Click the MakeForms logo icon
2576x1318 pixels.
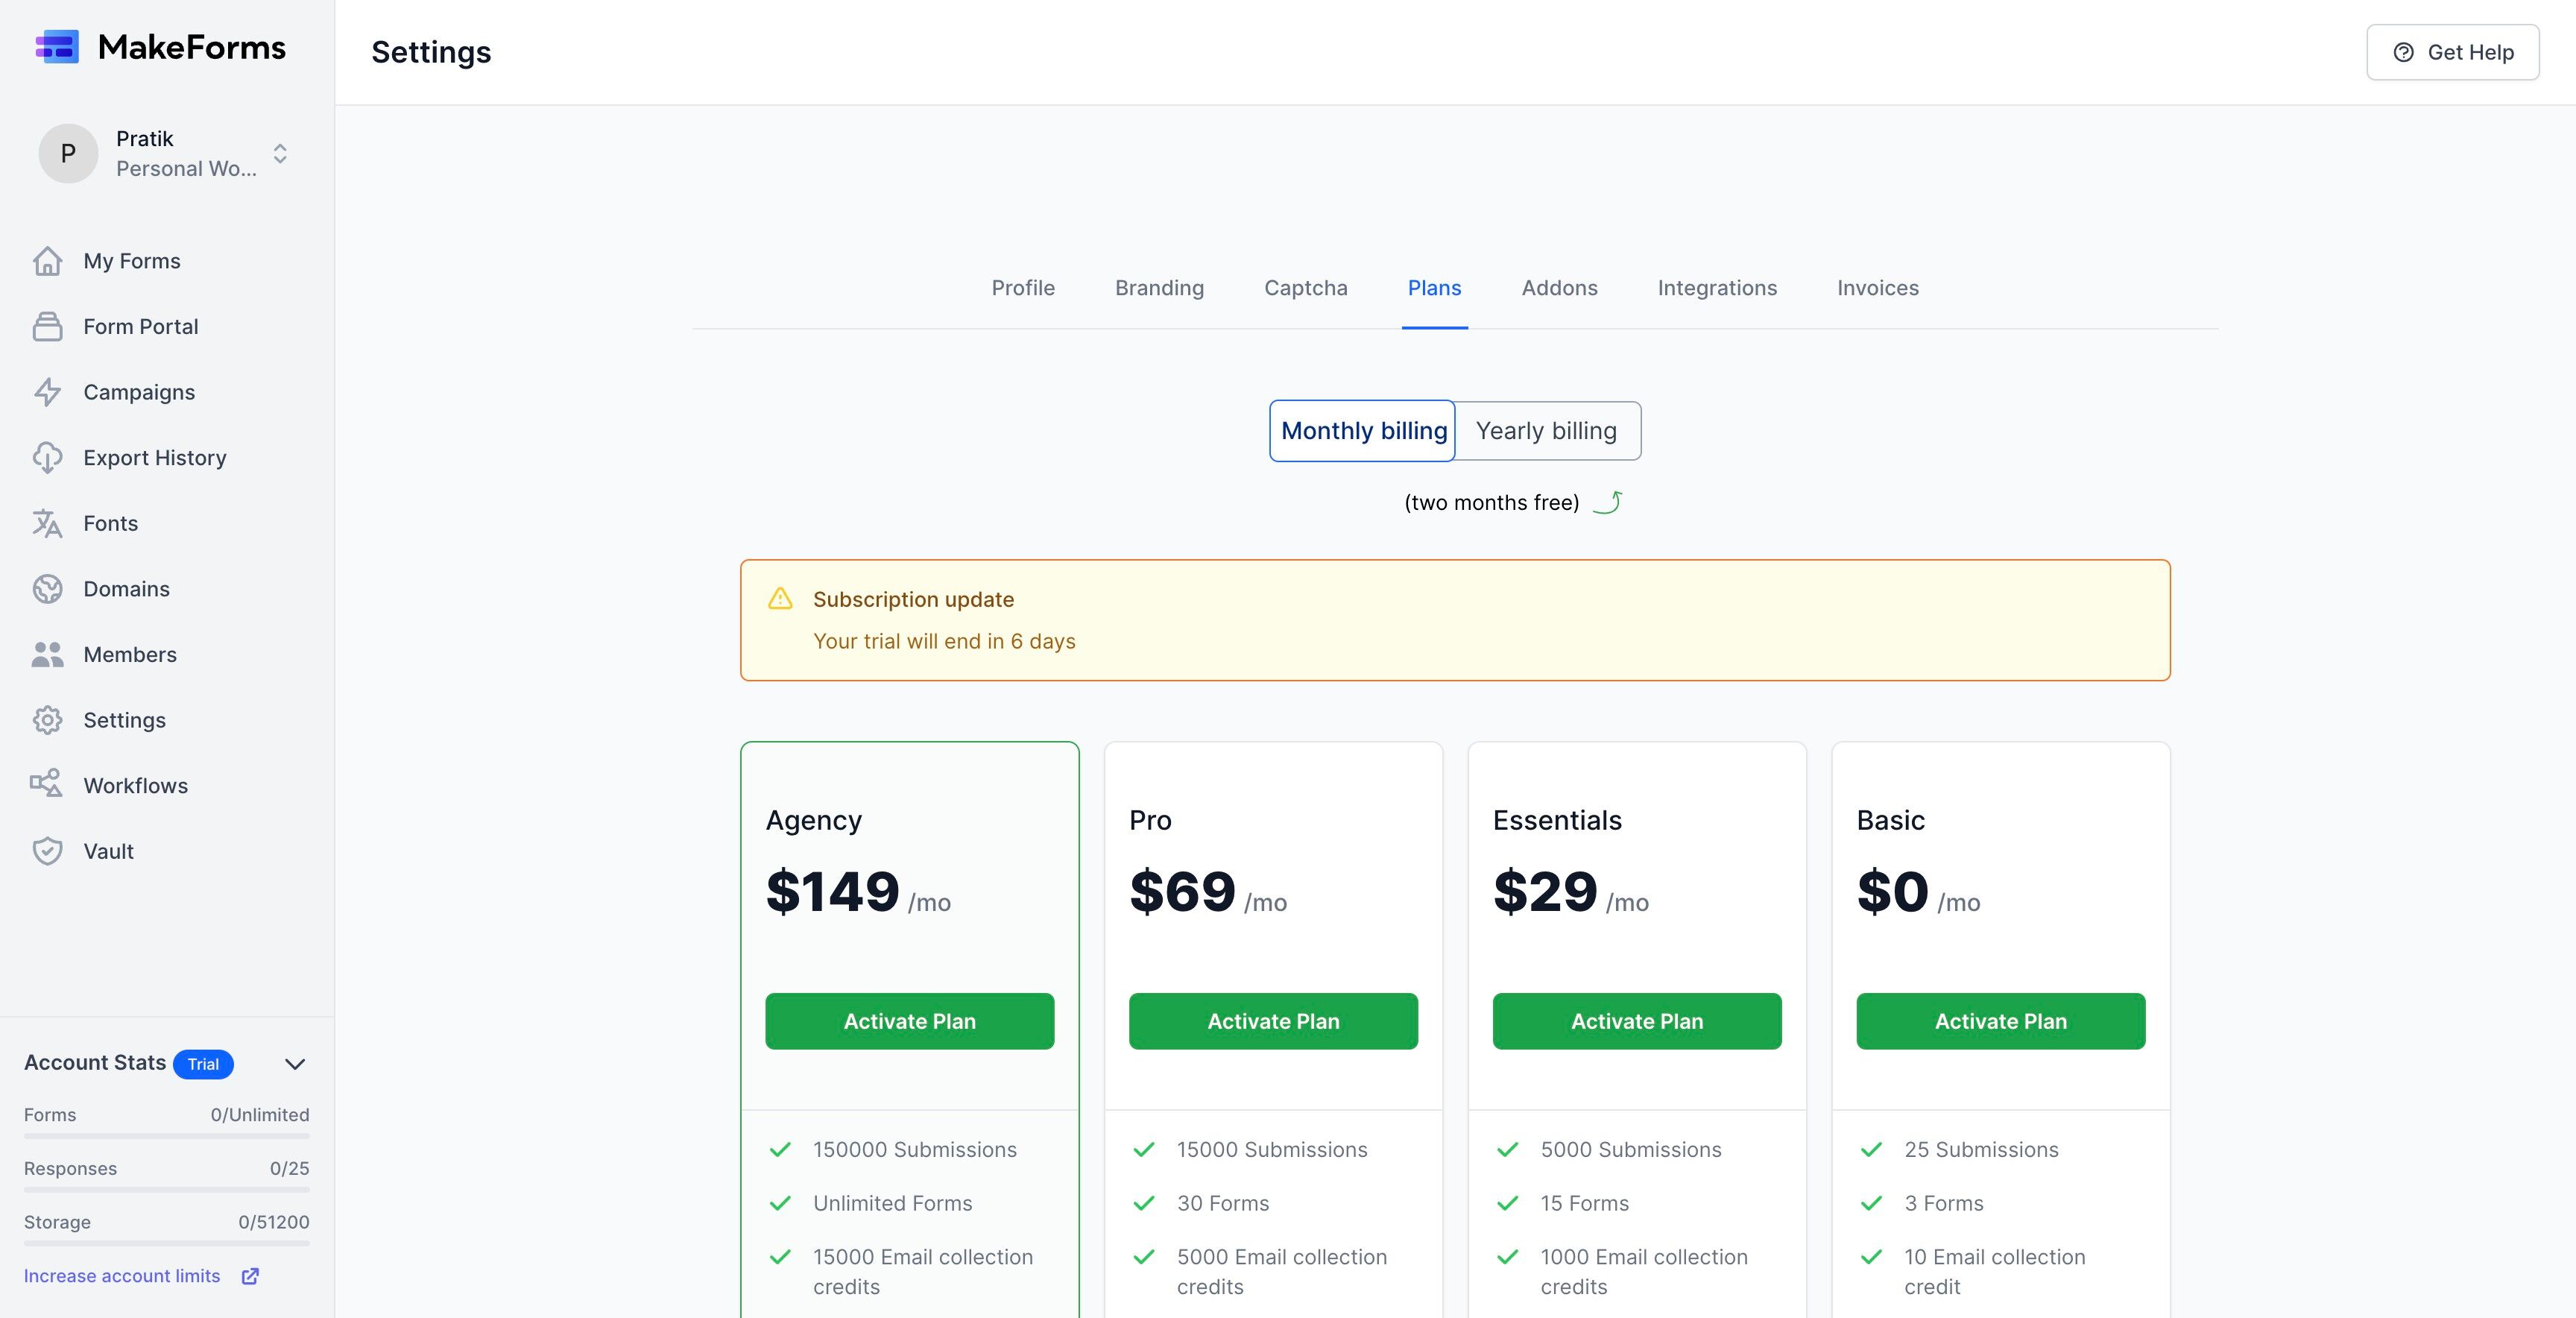57,47
